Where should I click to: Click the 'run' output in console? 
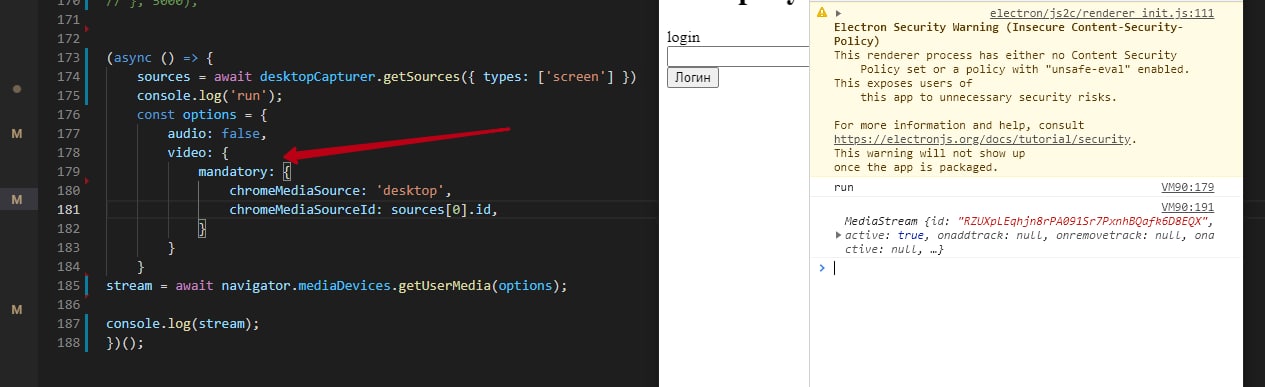844,188
